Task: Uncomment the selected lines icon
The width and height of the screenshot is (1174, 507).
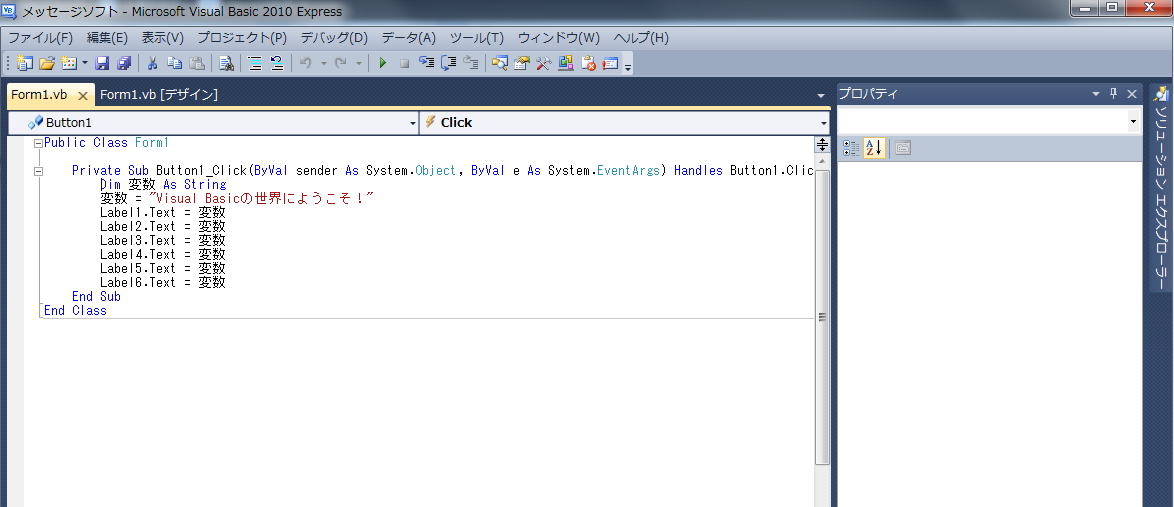Action: tap(277, 64)
